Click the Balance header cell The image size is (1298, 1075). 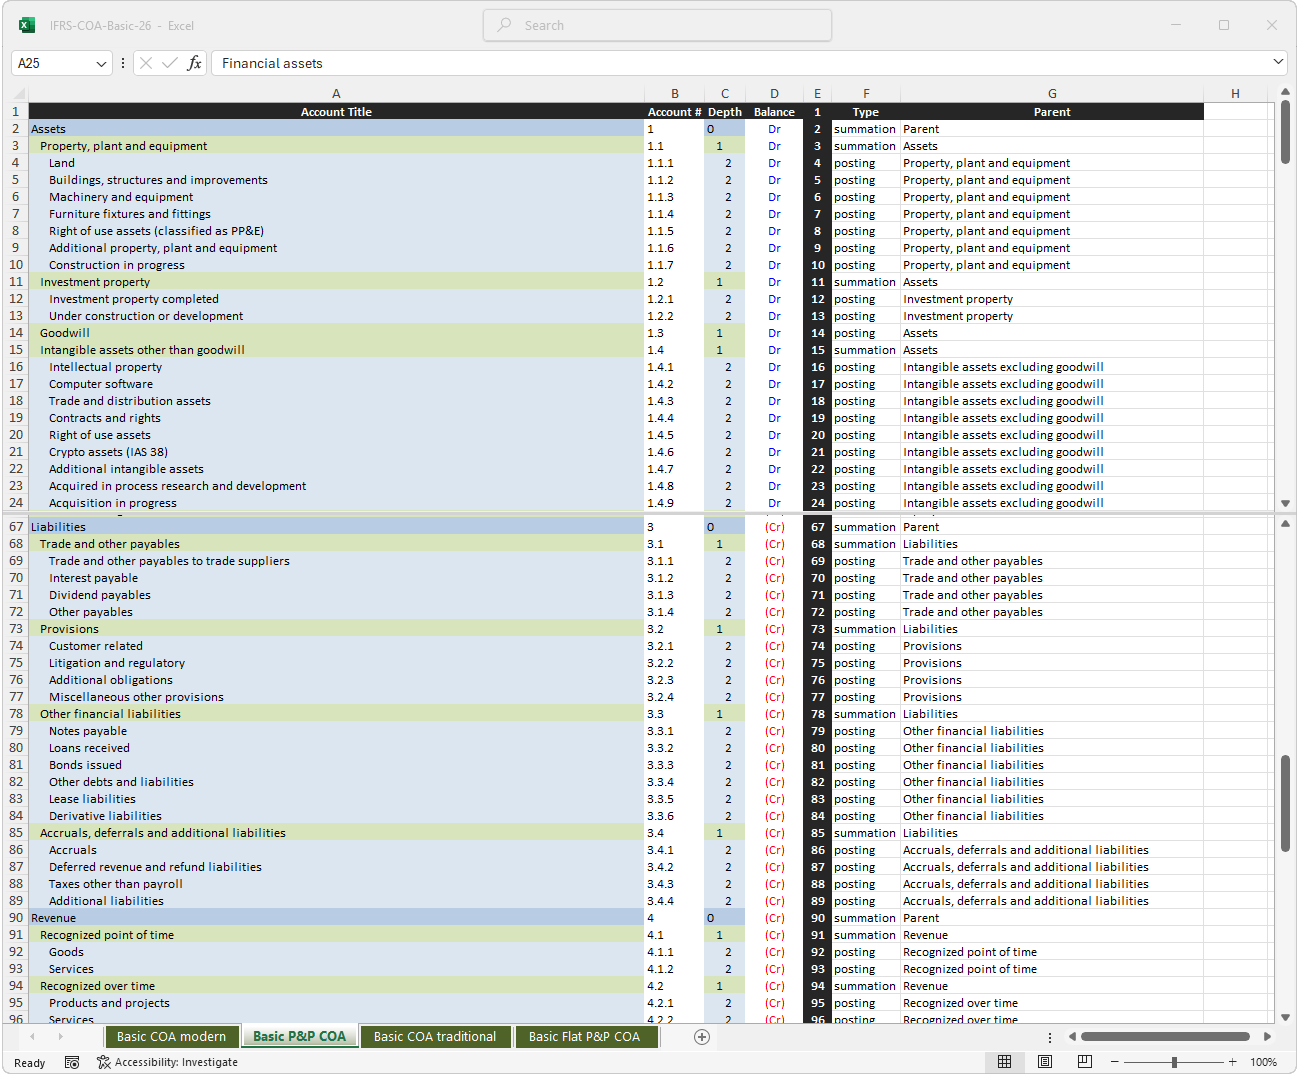pyautogui.click(x=774, y=112)
